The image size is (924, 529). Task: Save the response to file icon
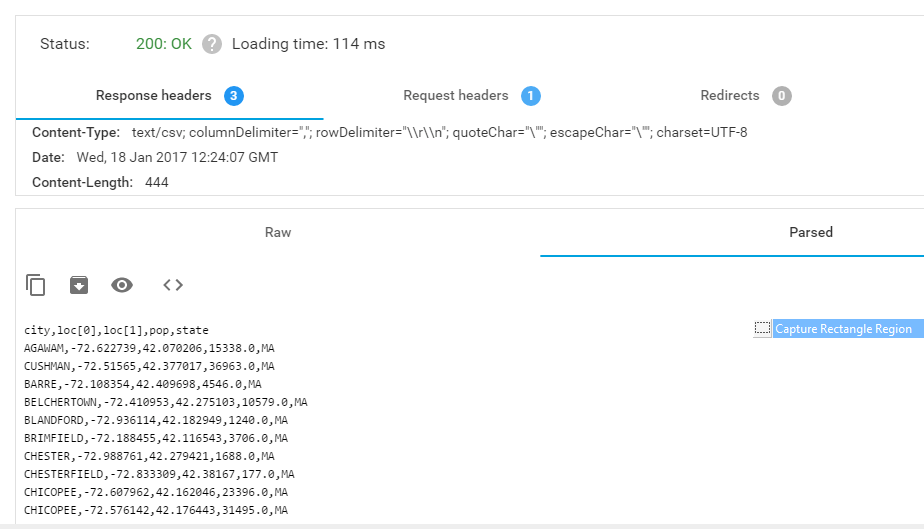coord(79,285)
